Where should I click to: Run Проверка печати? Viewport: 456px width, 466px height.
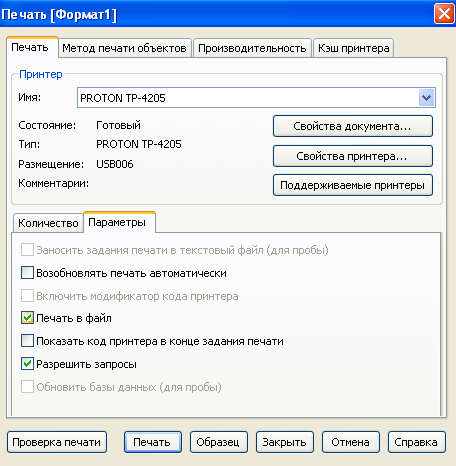(57, 442)
